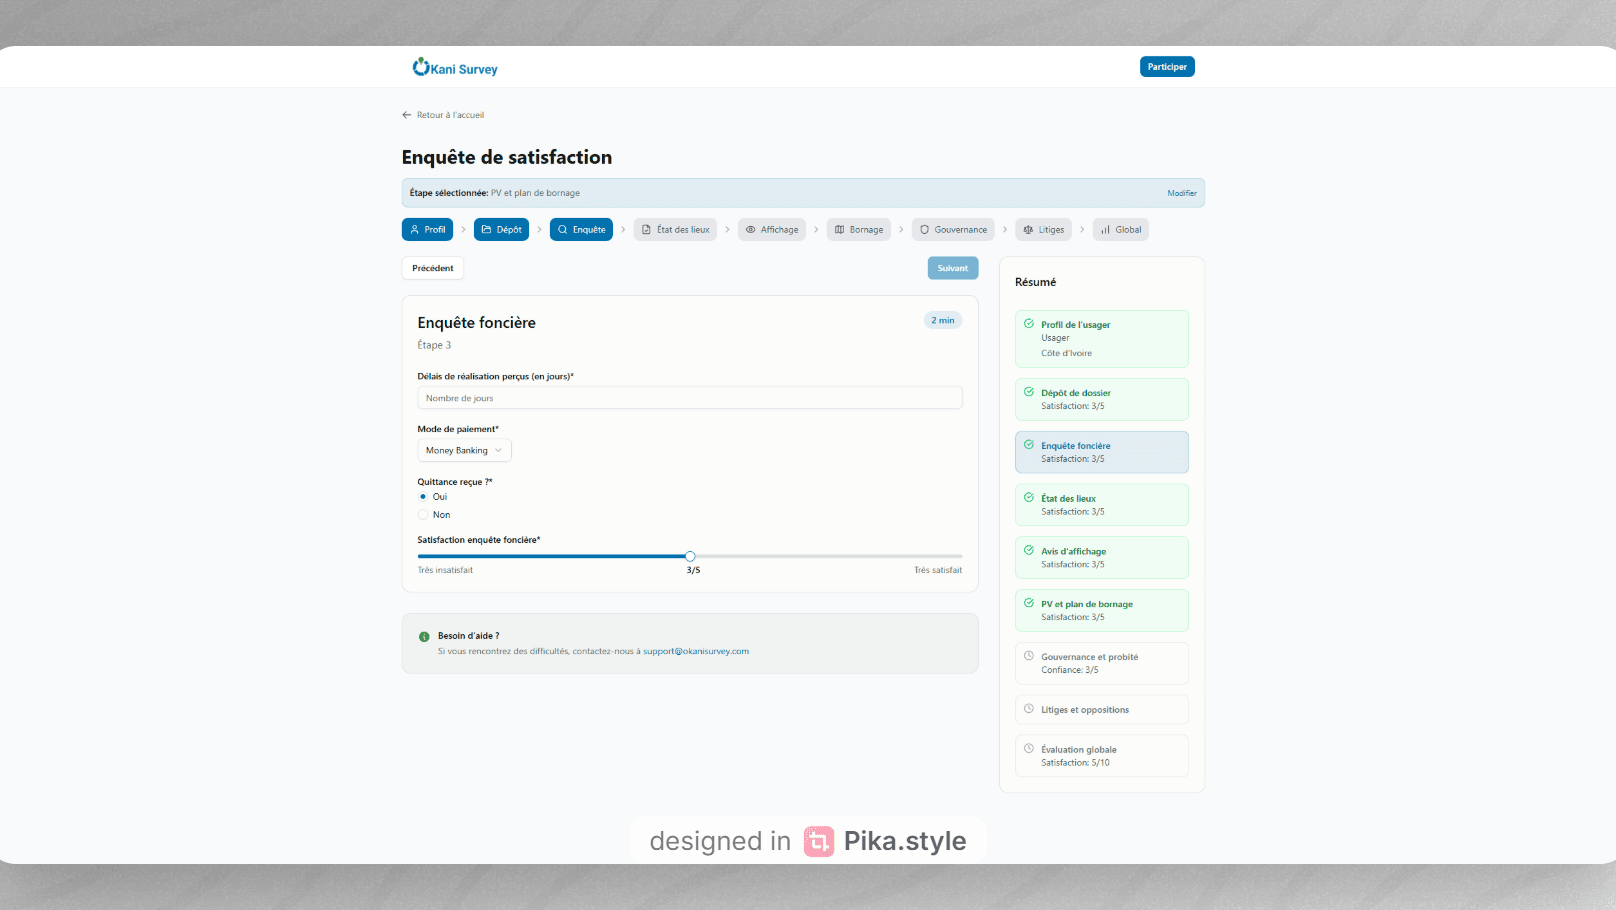1616x910 pixels.
Task: Click the clock icon on Évaluation globale
Action: click(x=1029, y=748)
